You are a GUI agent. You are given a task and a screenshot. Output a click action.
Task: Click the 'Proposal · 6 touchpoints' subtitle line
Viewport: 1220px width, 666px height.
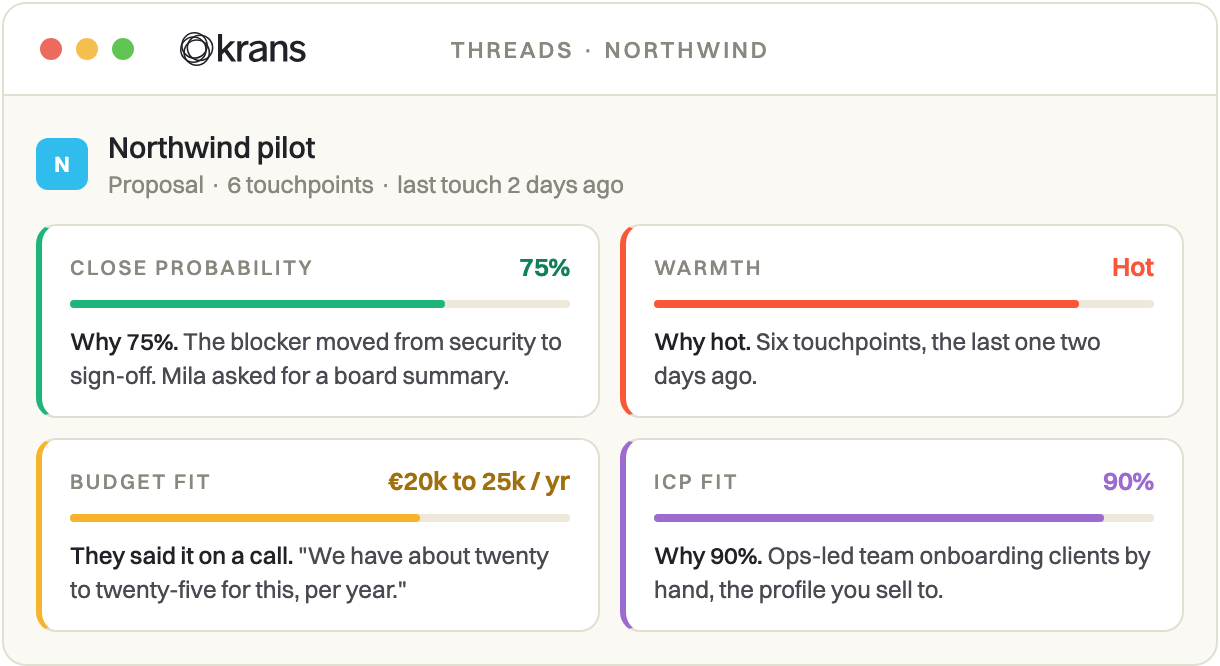[x=366, y=185]
